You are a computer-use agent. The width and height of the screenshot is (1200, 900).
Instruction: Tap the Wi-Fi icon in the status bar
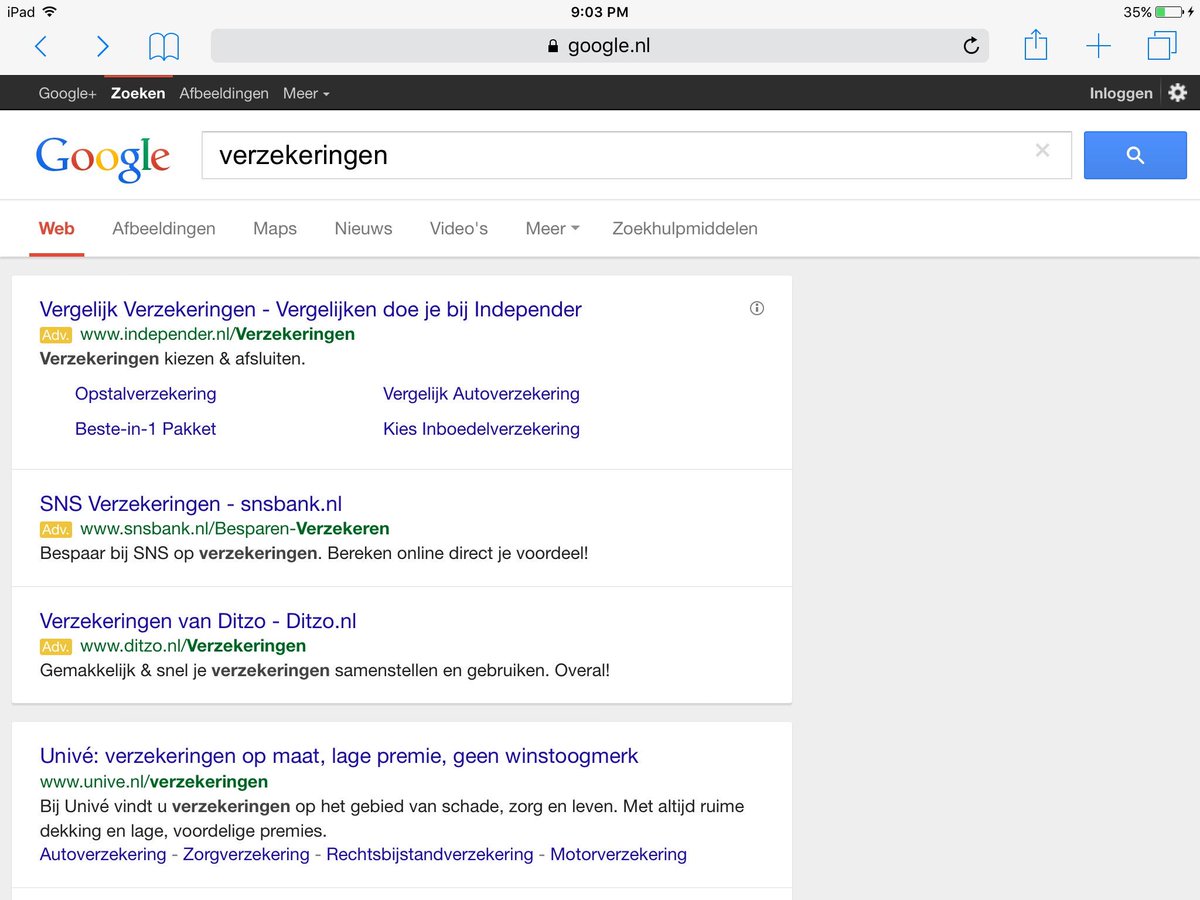[x=50, y=12]
